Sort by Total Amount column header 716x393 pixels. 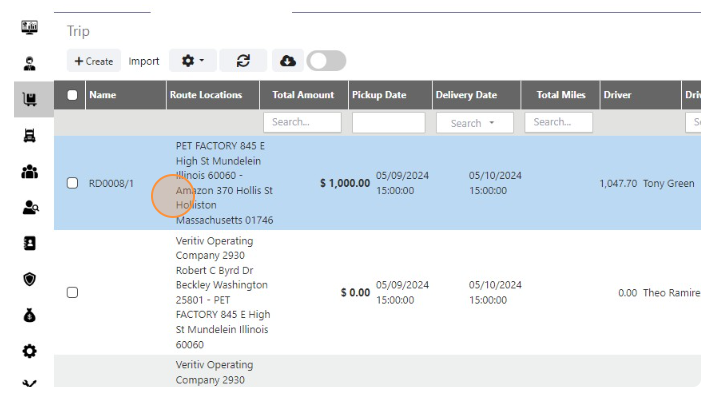(303, 95)
